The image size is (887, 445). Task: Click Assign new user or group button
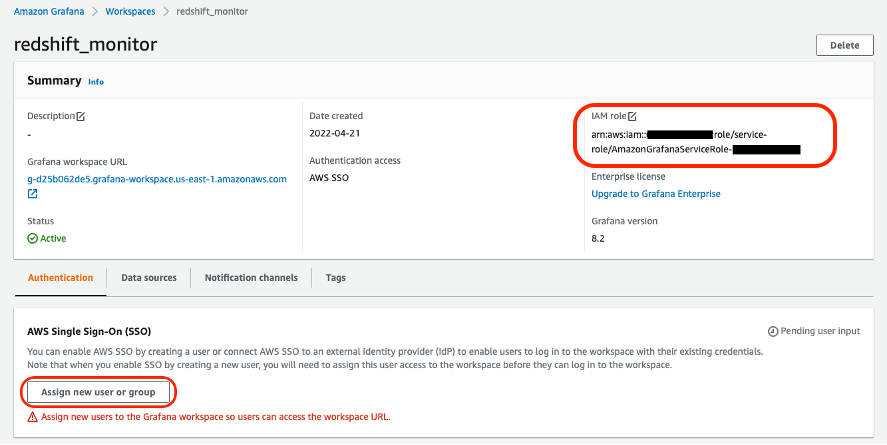click(x=98, y=392)
